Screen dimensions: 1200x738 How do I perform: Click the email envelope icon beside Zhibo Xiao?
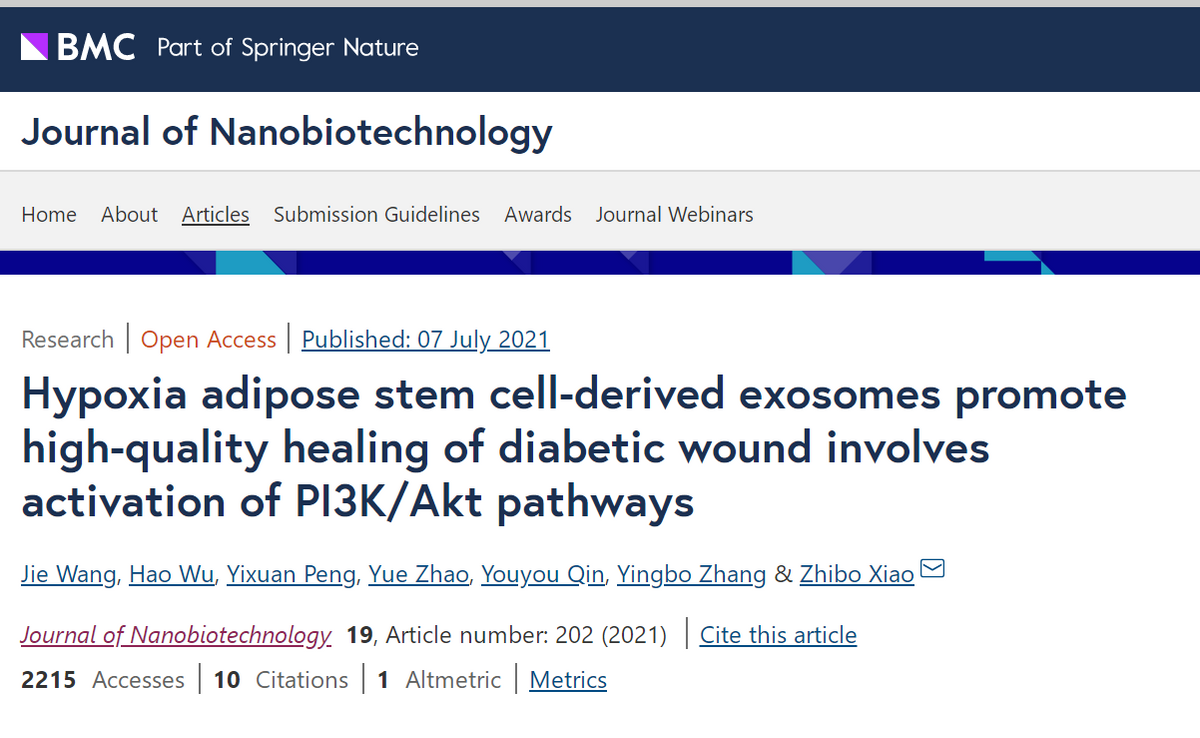tap(932, 570)
